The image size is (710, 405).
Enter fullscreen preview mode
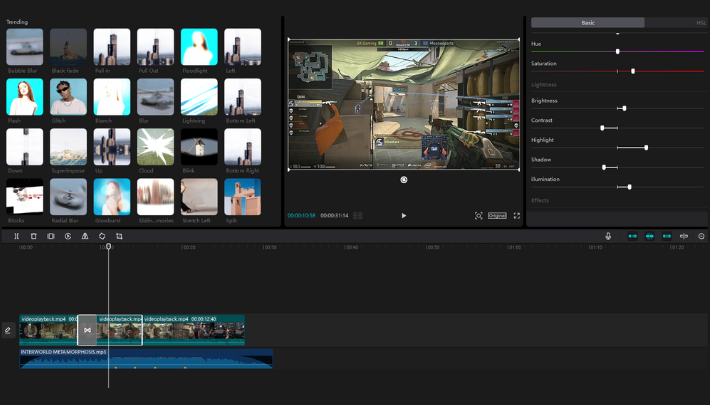pyautogui.click(x=517, y=216)
